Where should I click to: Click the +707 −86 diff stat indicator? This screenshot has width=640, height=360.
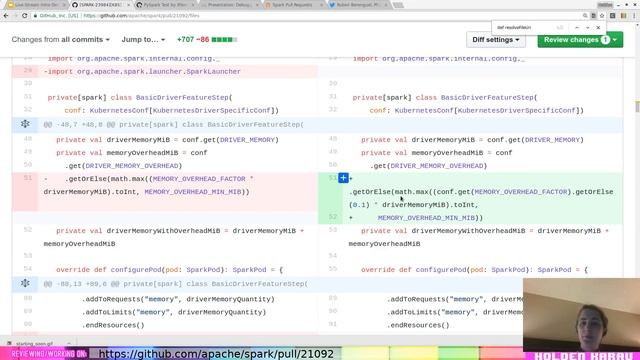coord(207,40)
